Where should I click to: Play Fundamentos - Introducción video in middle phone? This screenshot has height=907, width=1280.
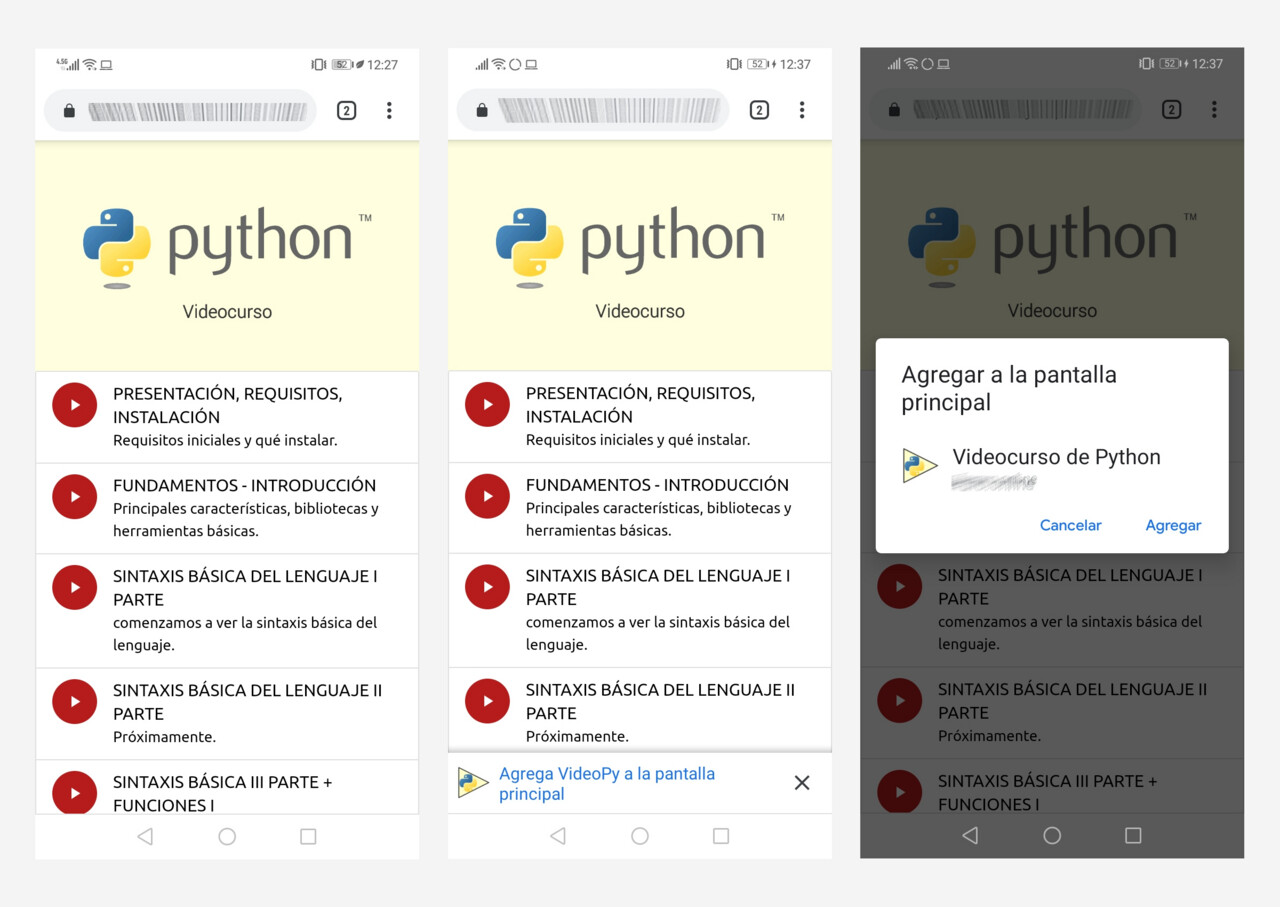[x=488, y=496]
